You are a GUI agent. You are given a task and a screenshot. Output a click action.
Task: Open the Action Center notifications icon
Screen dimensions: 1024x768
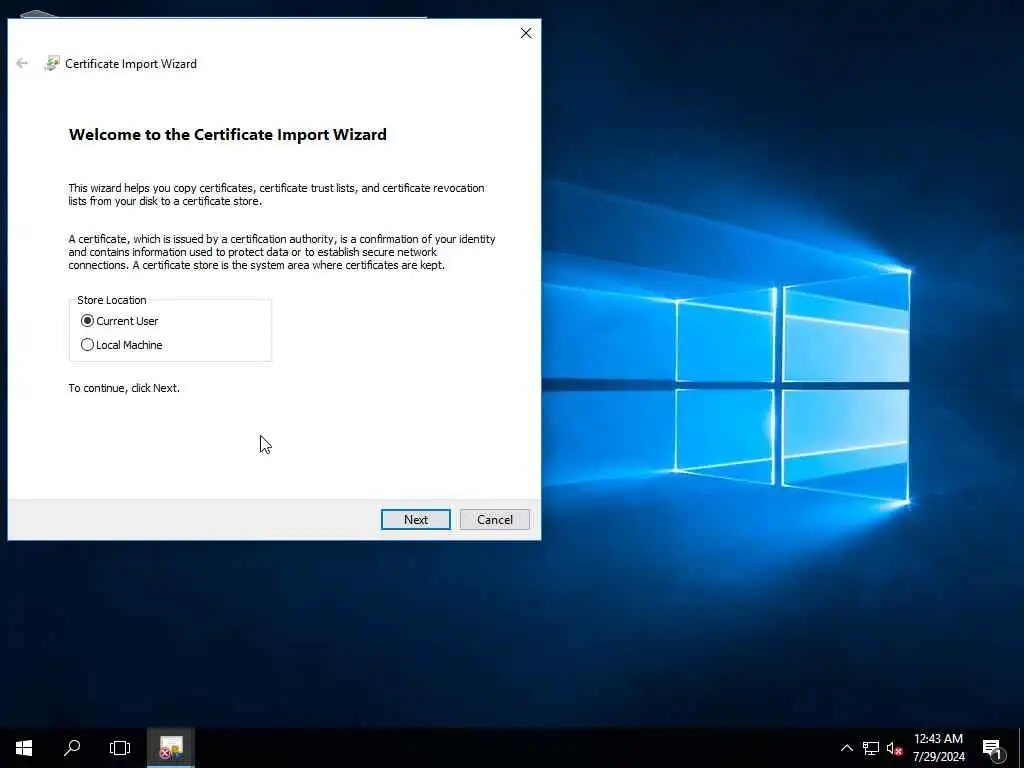click(x=993, y=748)
